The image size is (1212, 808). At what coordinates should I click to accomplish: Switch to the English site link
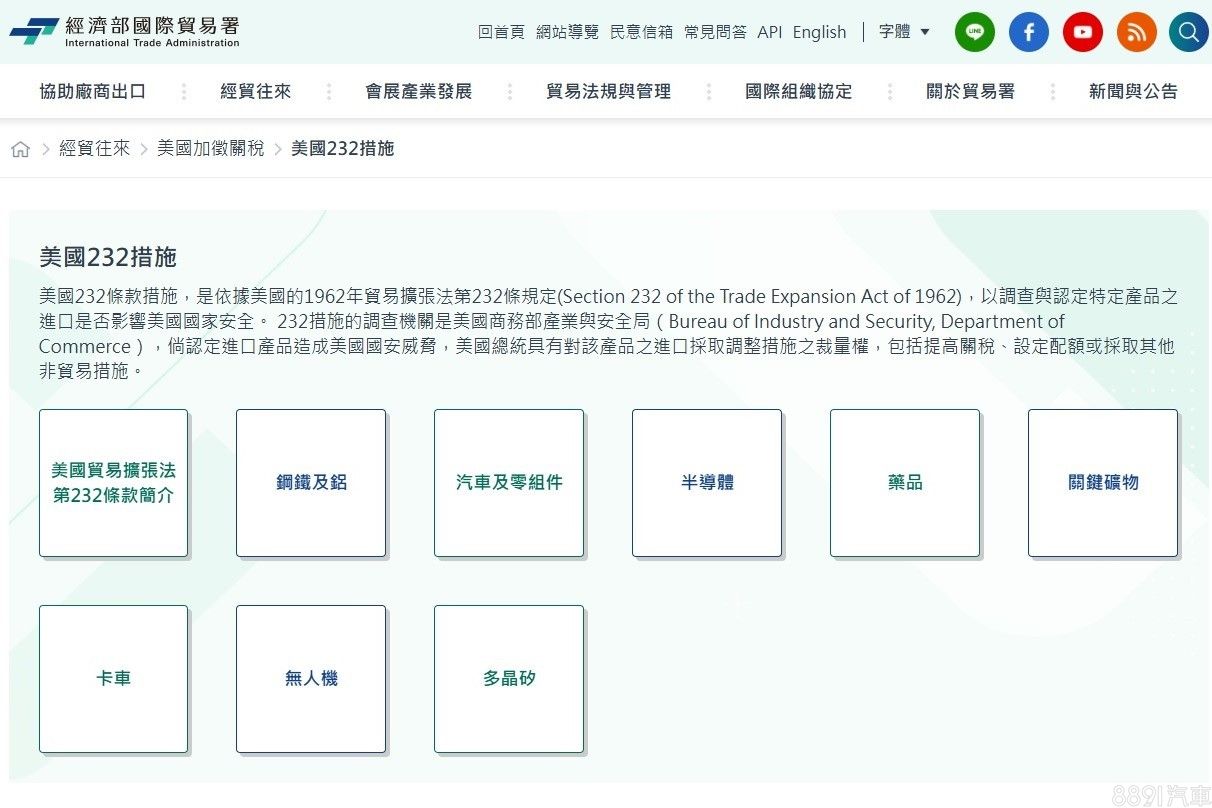[819, 32]
